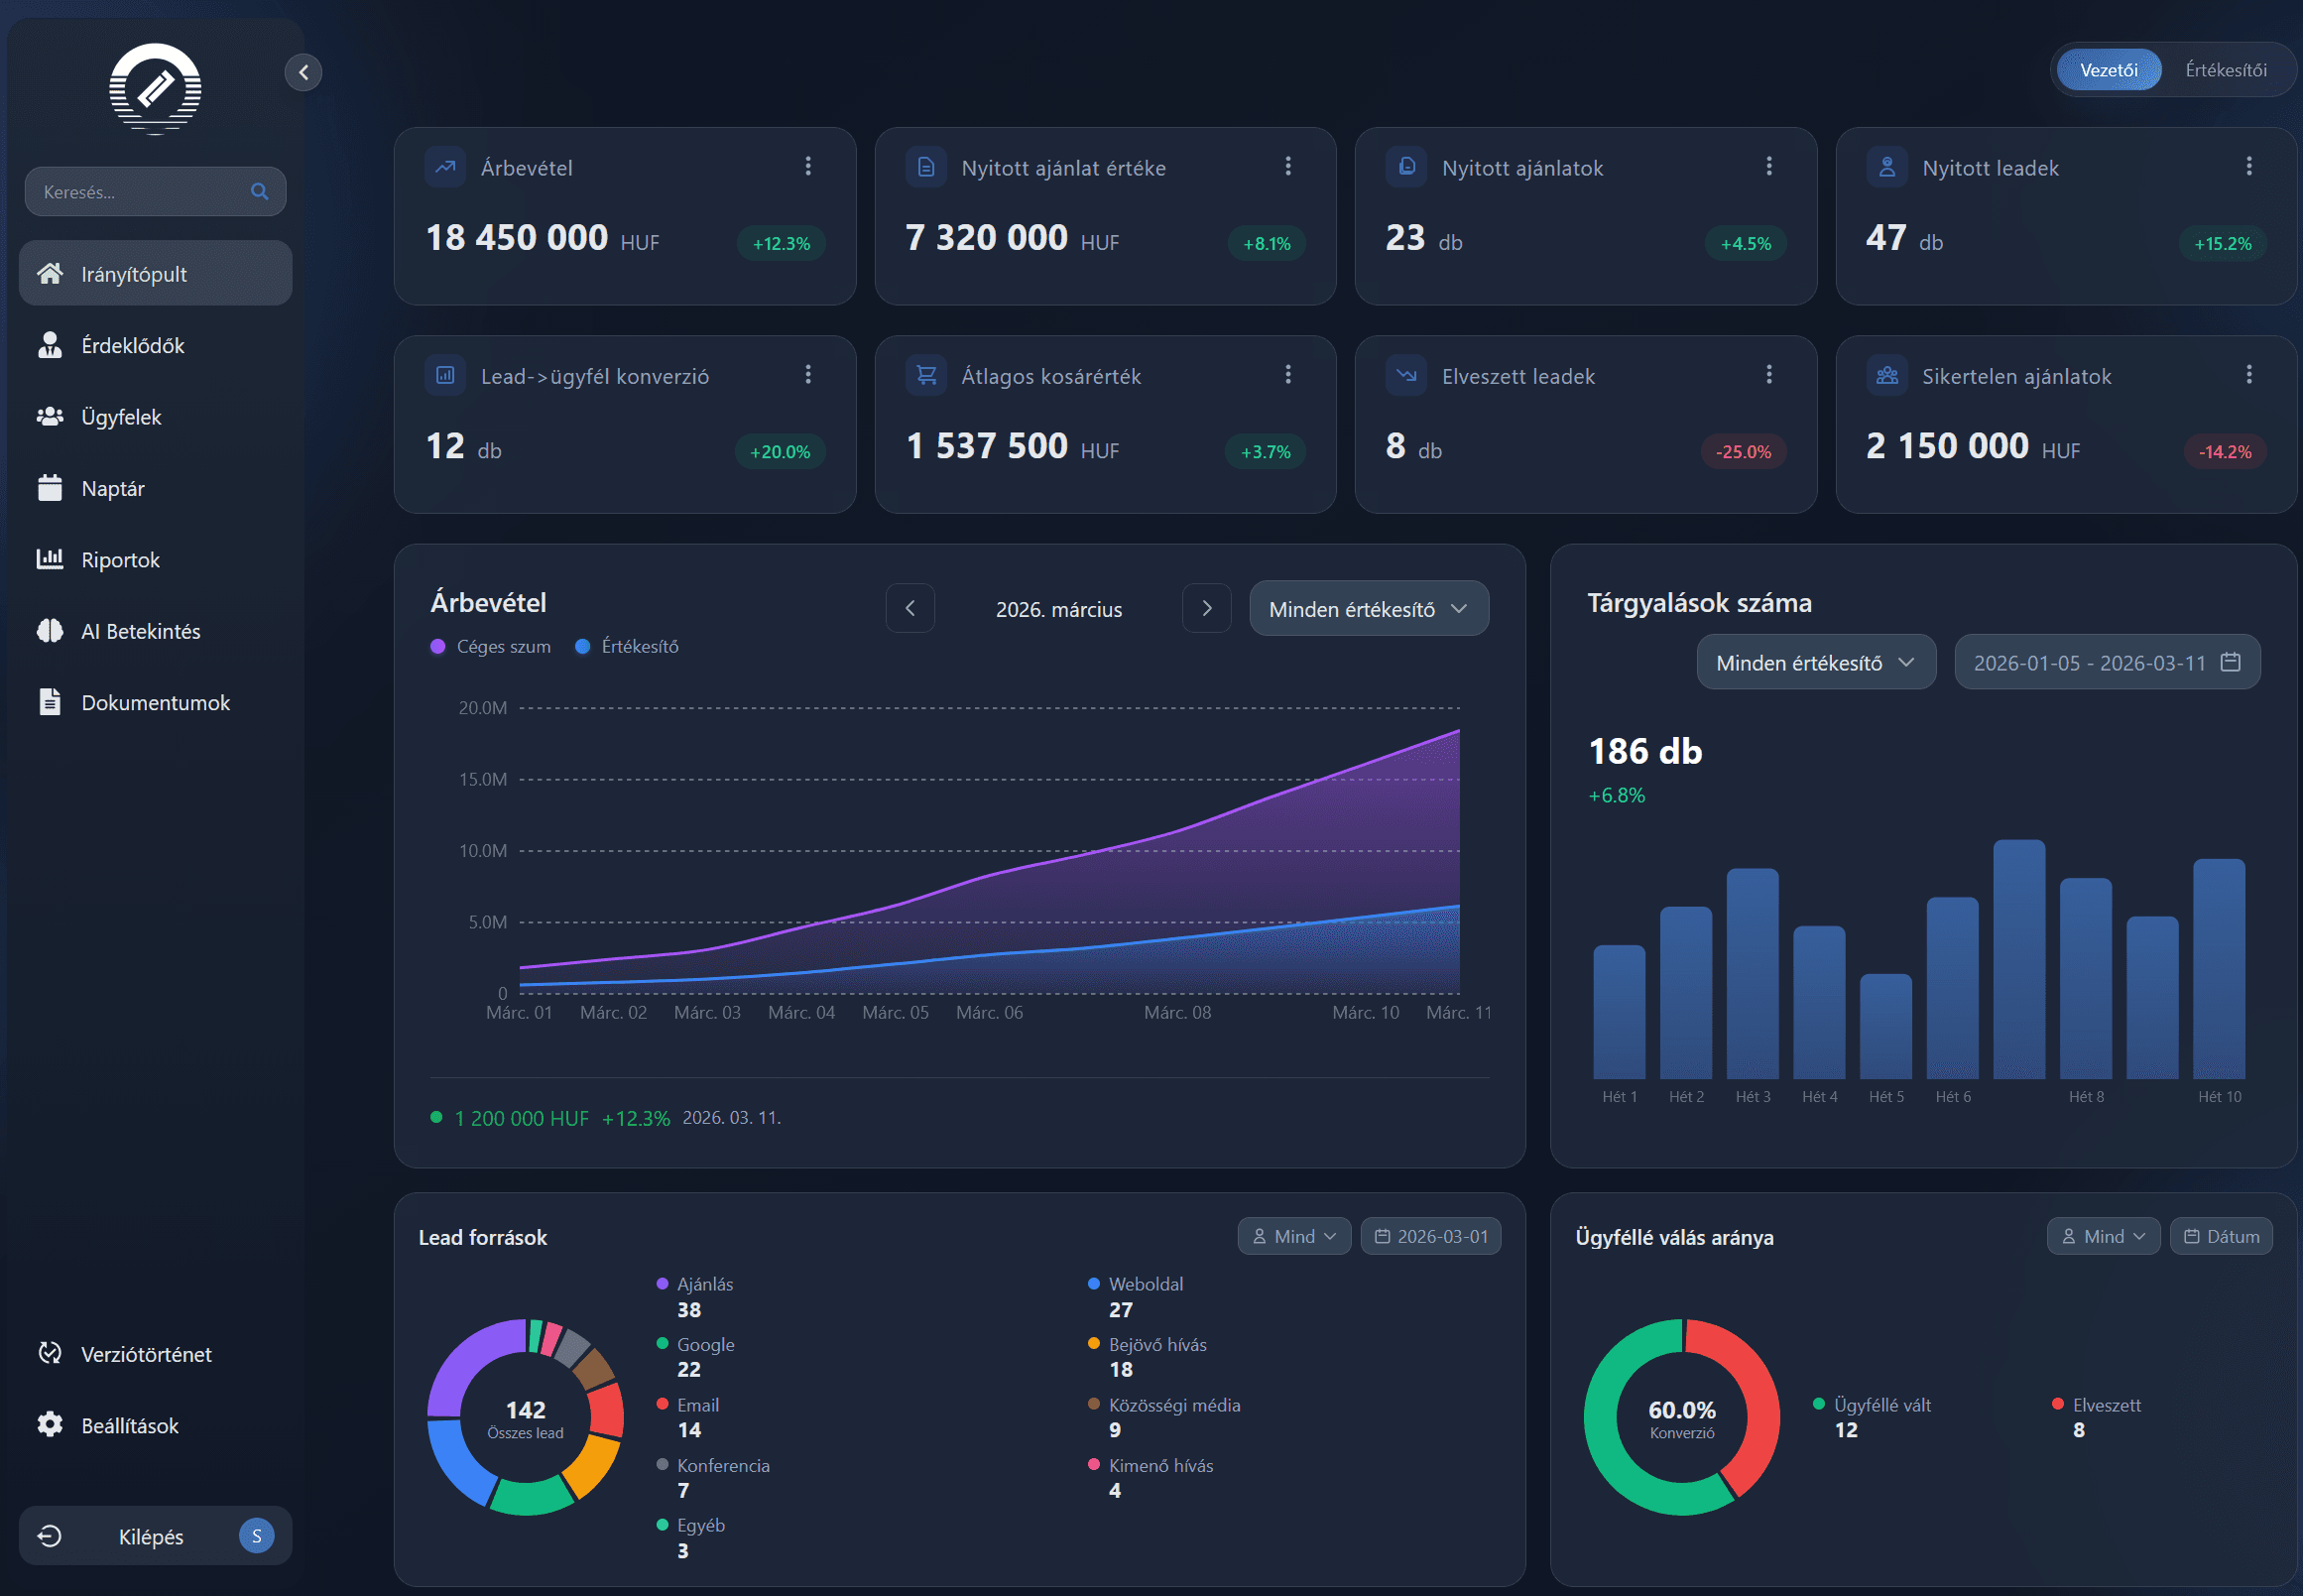This screenshot has width=2303, height=1596.
Task: Collapse the sidebar with the chevron button
Action: [x=303, y=72]
